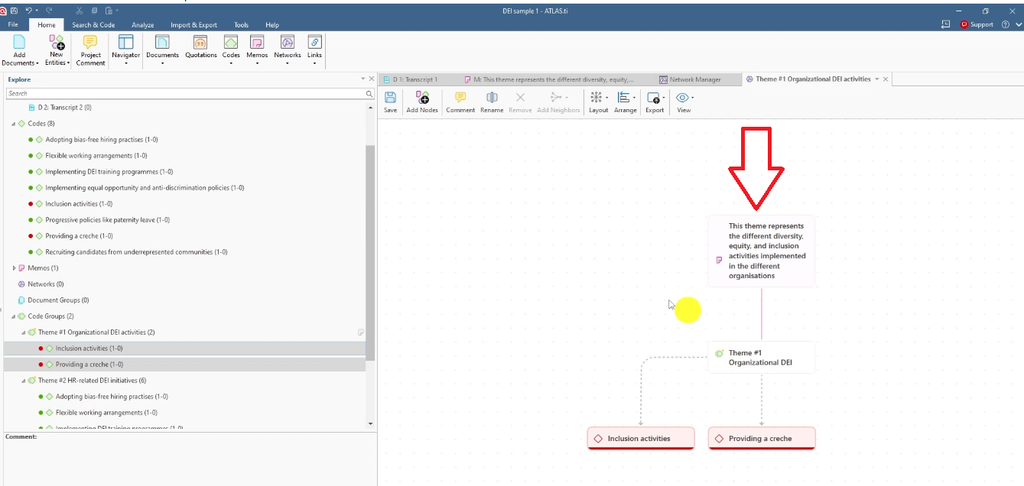Open the network Layout options
This screenshot has height=486, width=1024.
pyautogui.click(x=596, y=97)
